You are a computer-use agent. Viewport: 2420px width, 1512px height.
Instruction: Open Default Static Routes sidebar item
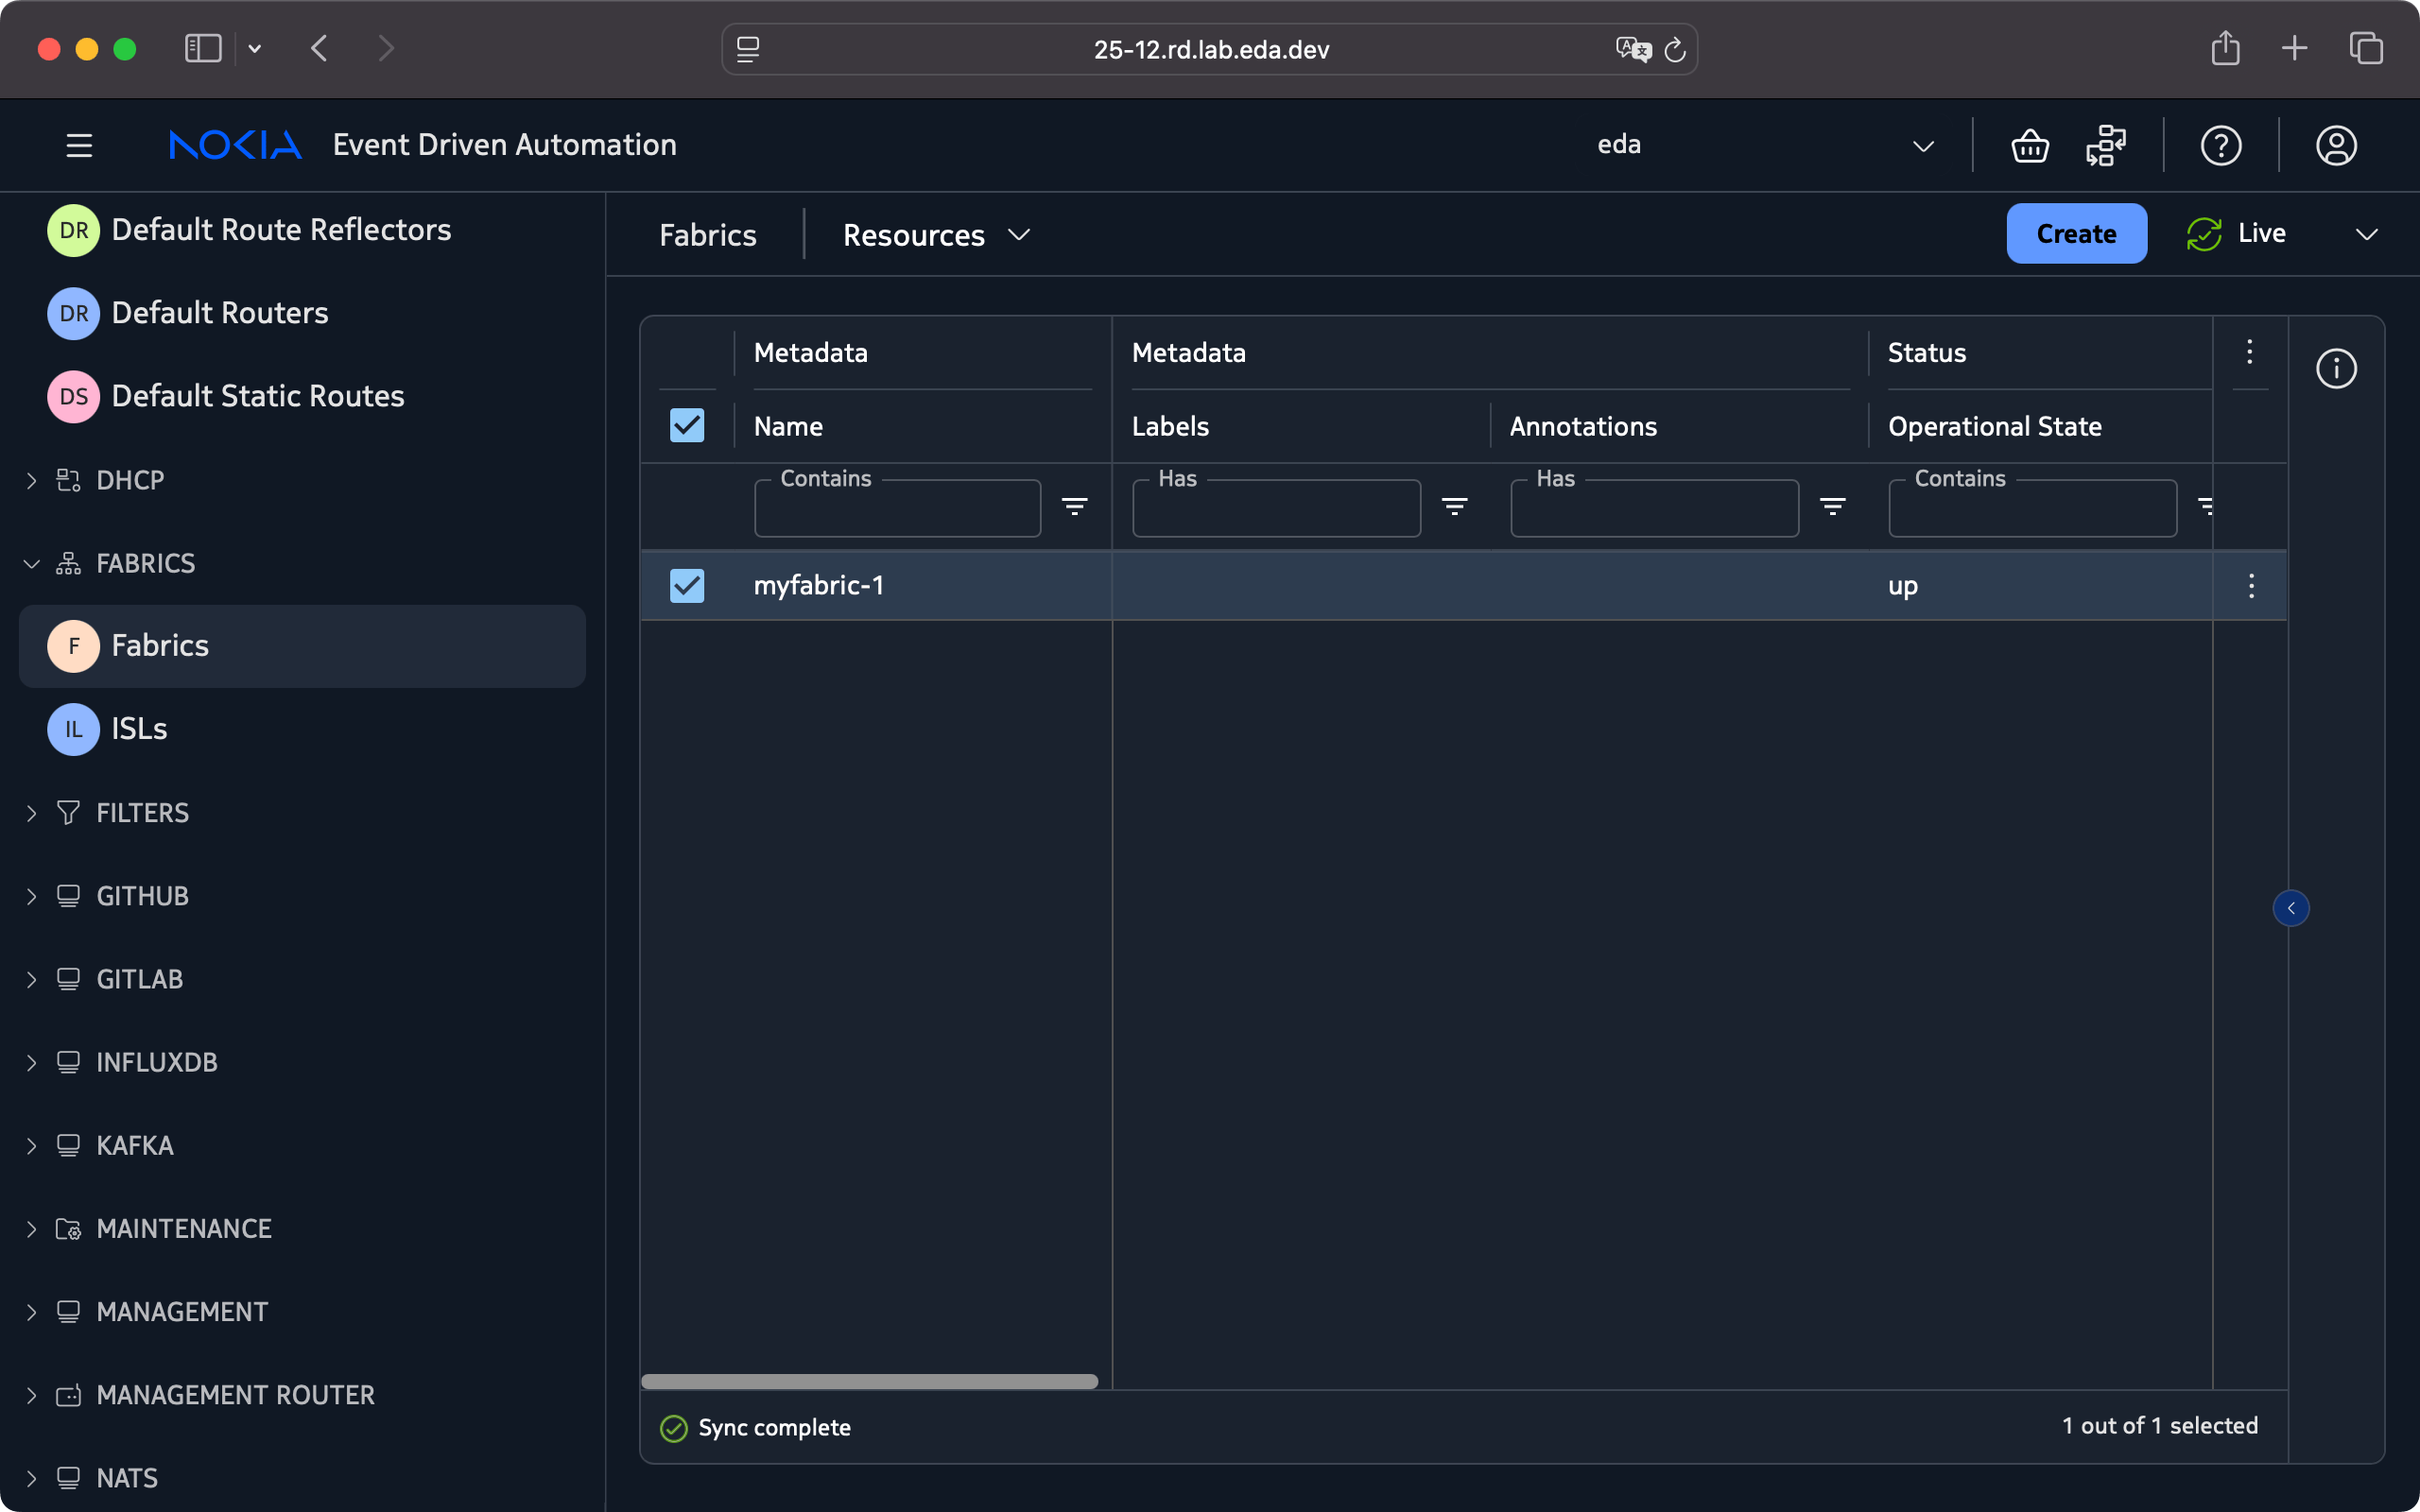(257, 396)
